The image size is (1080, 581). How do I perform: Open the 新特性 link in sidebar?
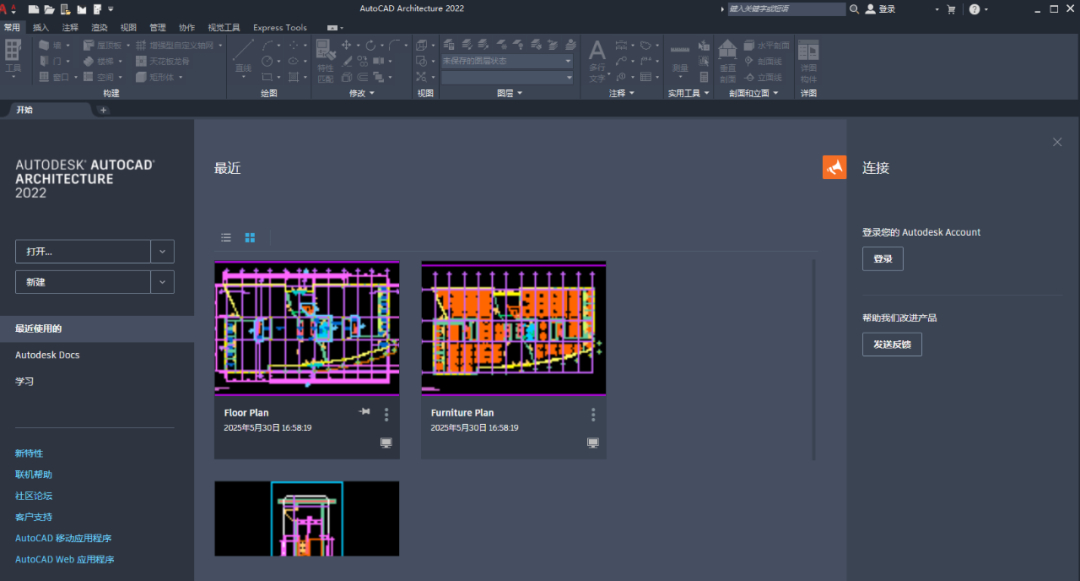[29, 454]
